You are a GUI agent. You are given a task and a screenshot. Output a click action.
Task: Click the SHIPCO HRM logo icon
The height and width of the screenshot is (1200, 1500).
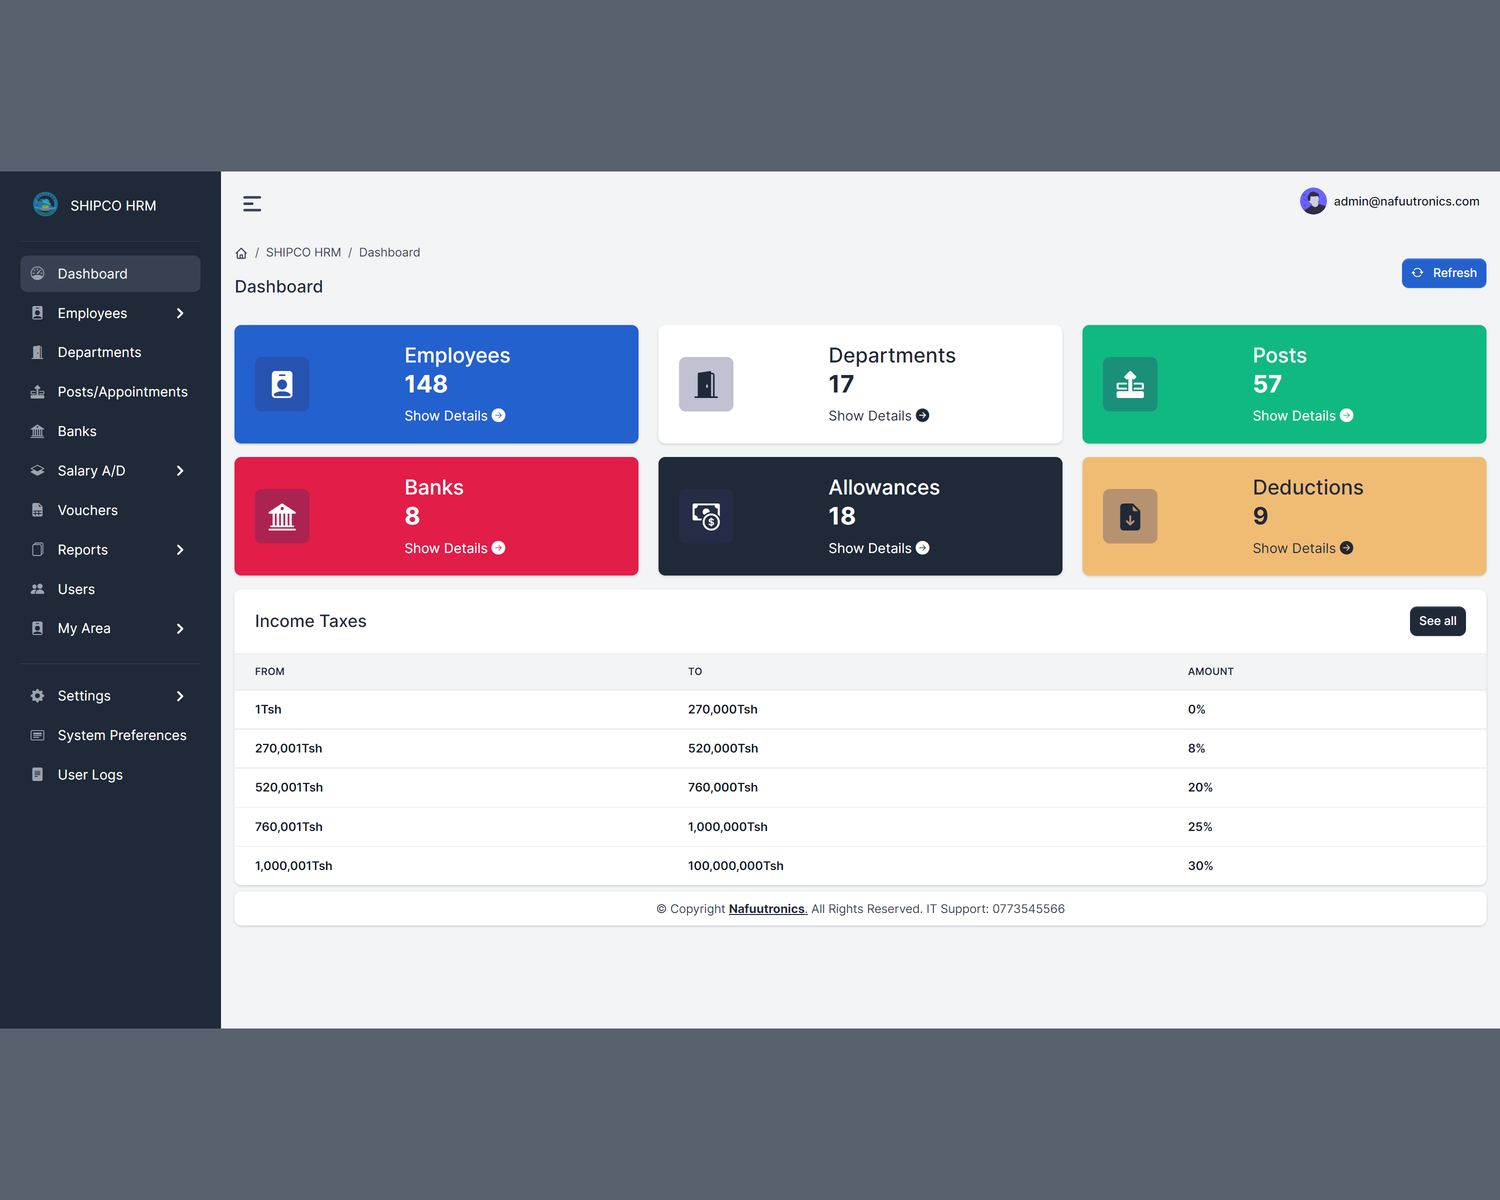click(45, 205)
